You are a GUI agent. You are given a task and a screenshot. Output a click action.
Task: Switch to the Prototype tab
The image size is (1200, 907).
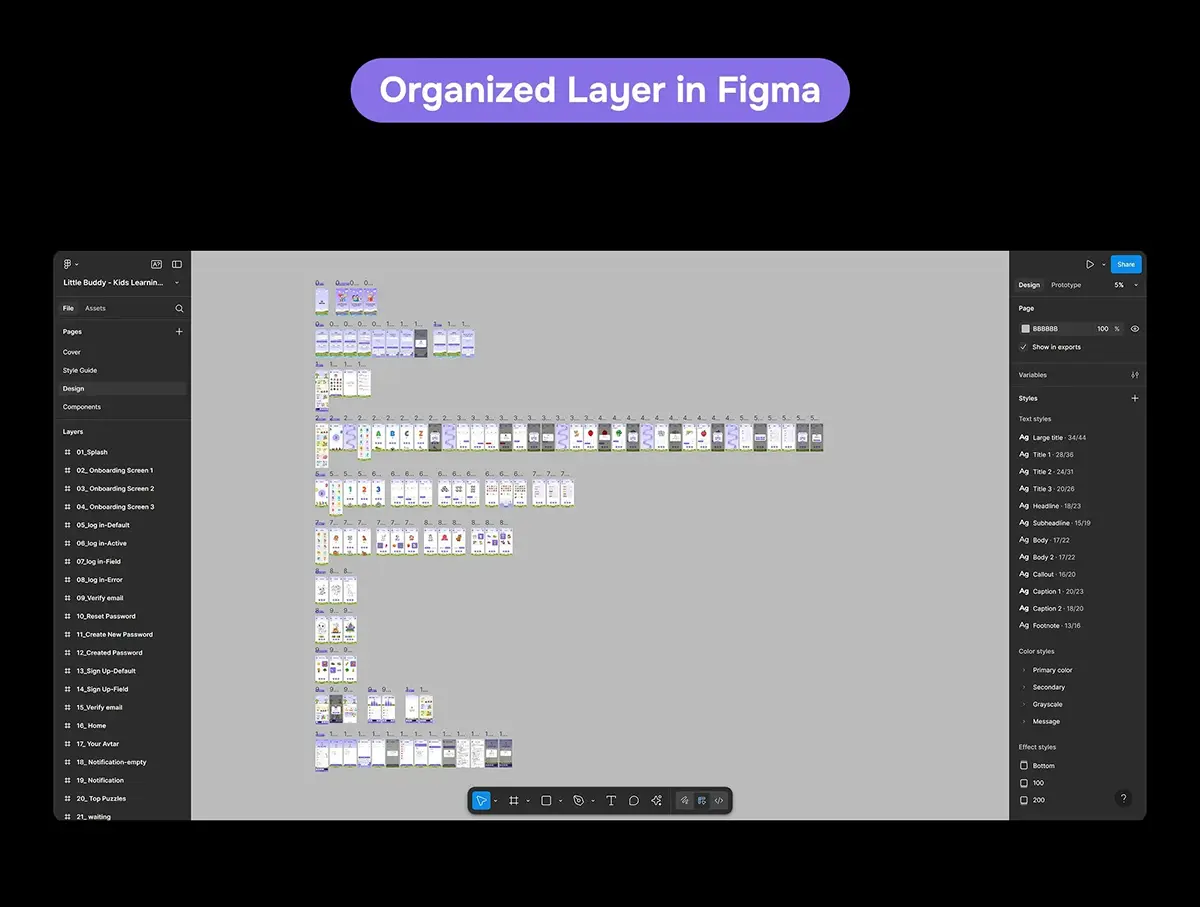pos(1066,285)
